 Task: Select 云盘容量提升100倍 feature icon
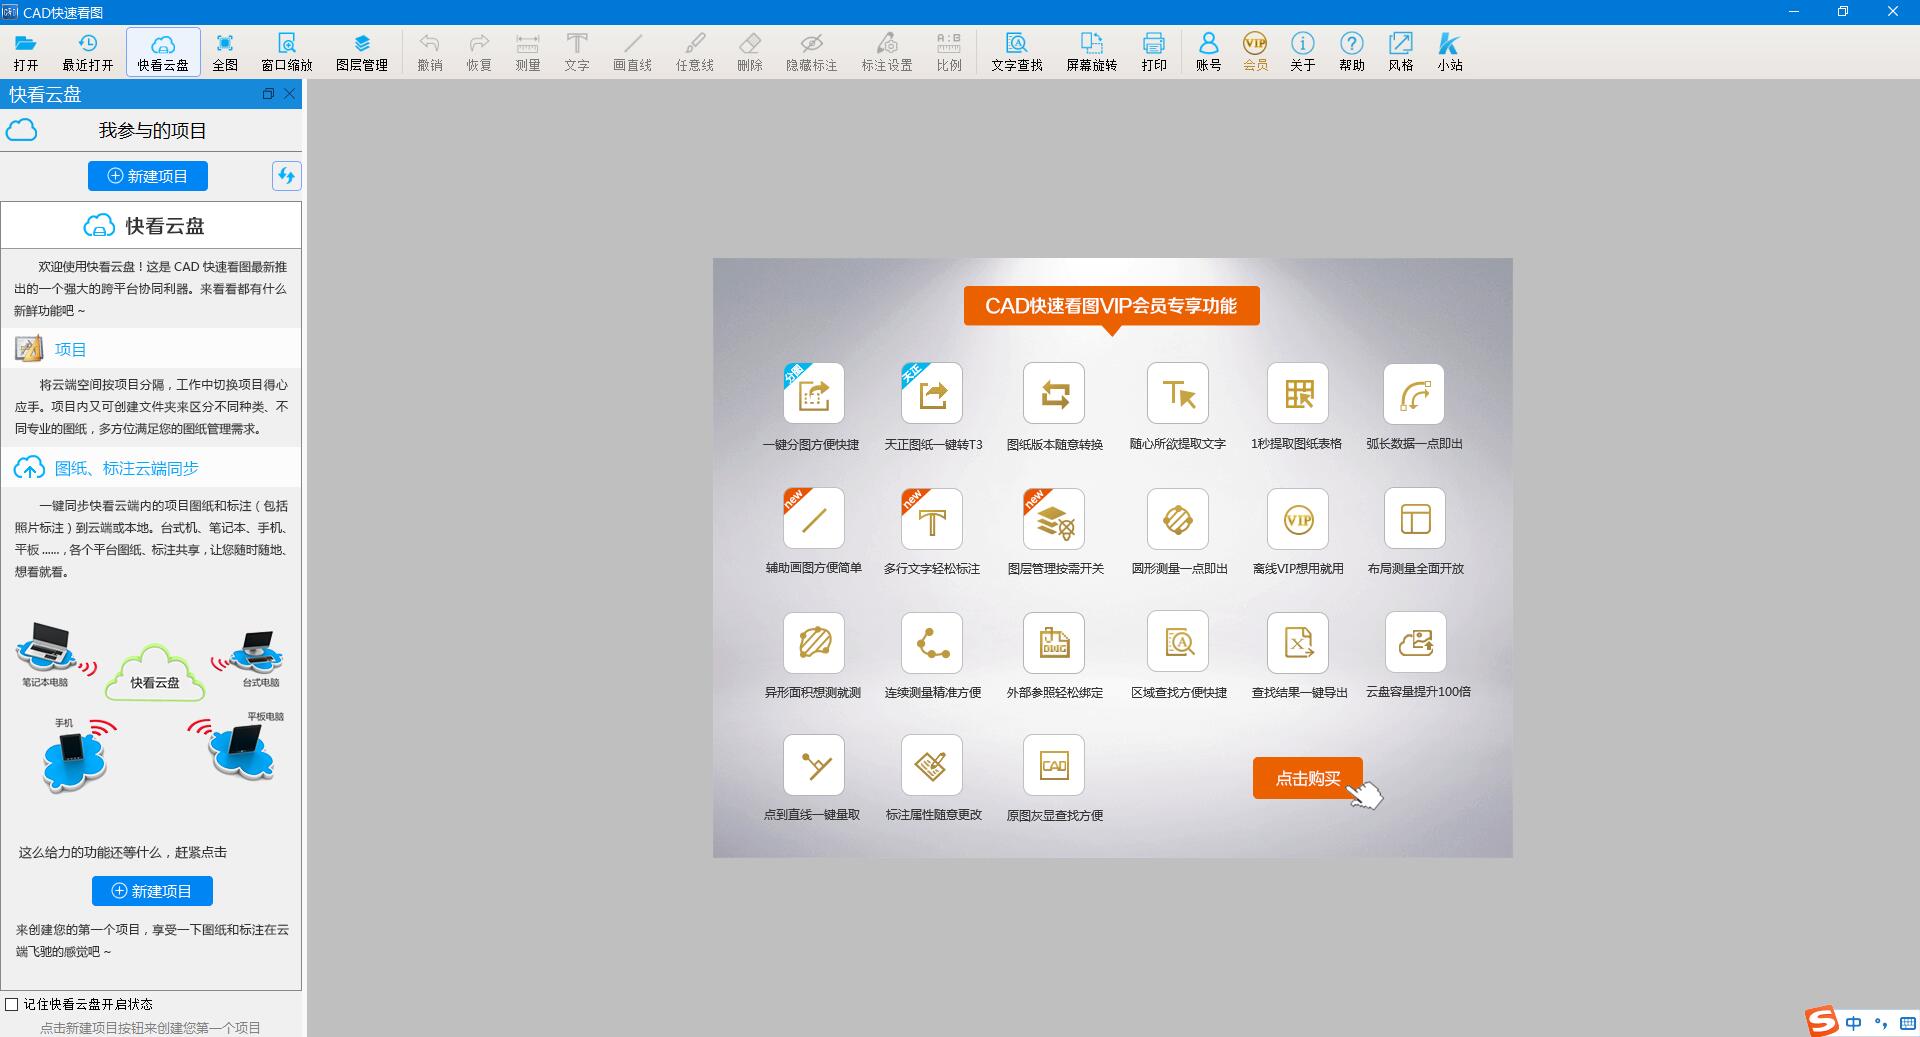click(x=1416, y=642)
